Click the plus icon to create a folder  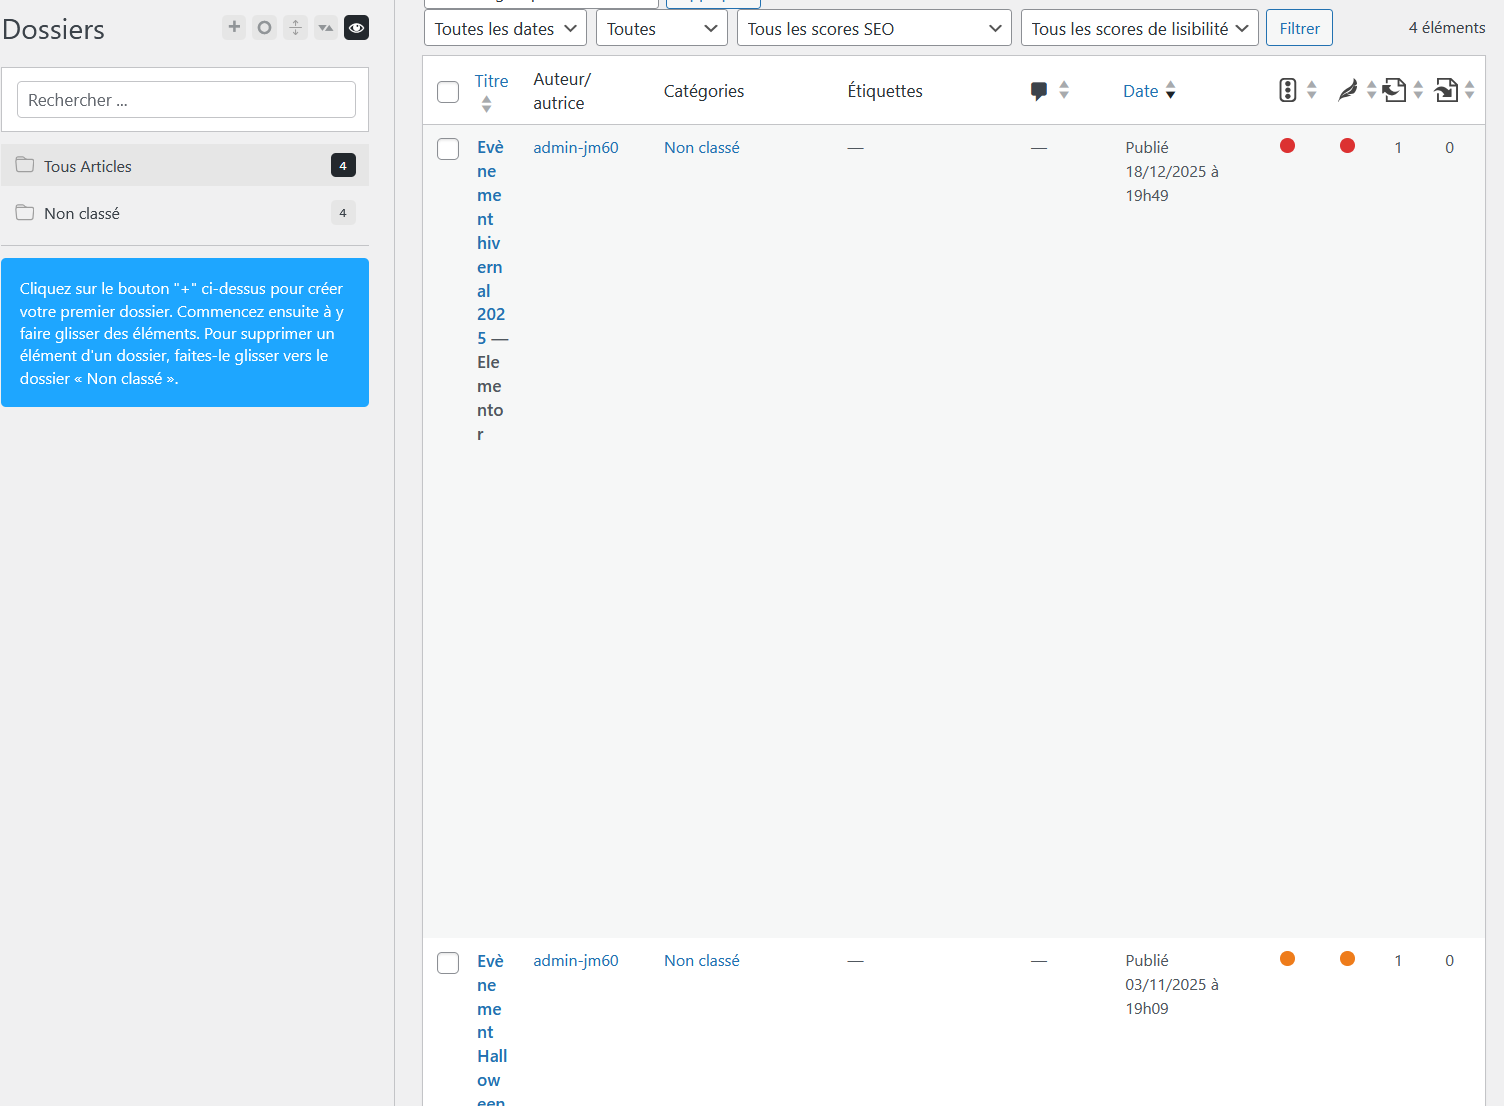pos(234,27)
